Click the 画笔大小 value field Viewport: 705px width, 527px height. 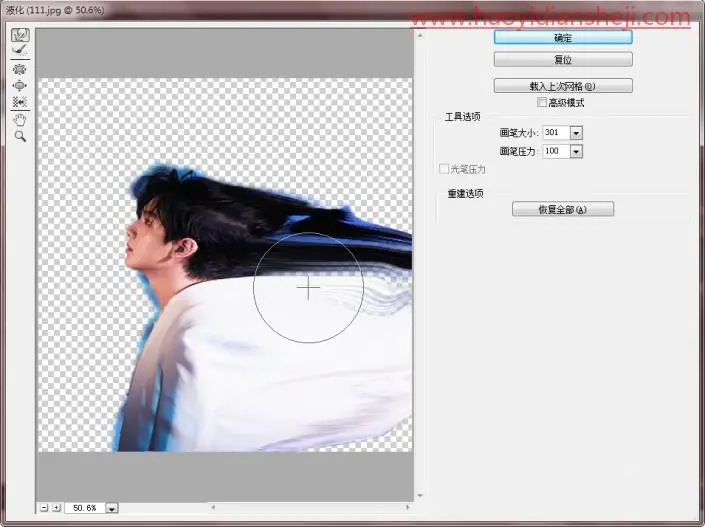pos(556,133)
